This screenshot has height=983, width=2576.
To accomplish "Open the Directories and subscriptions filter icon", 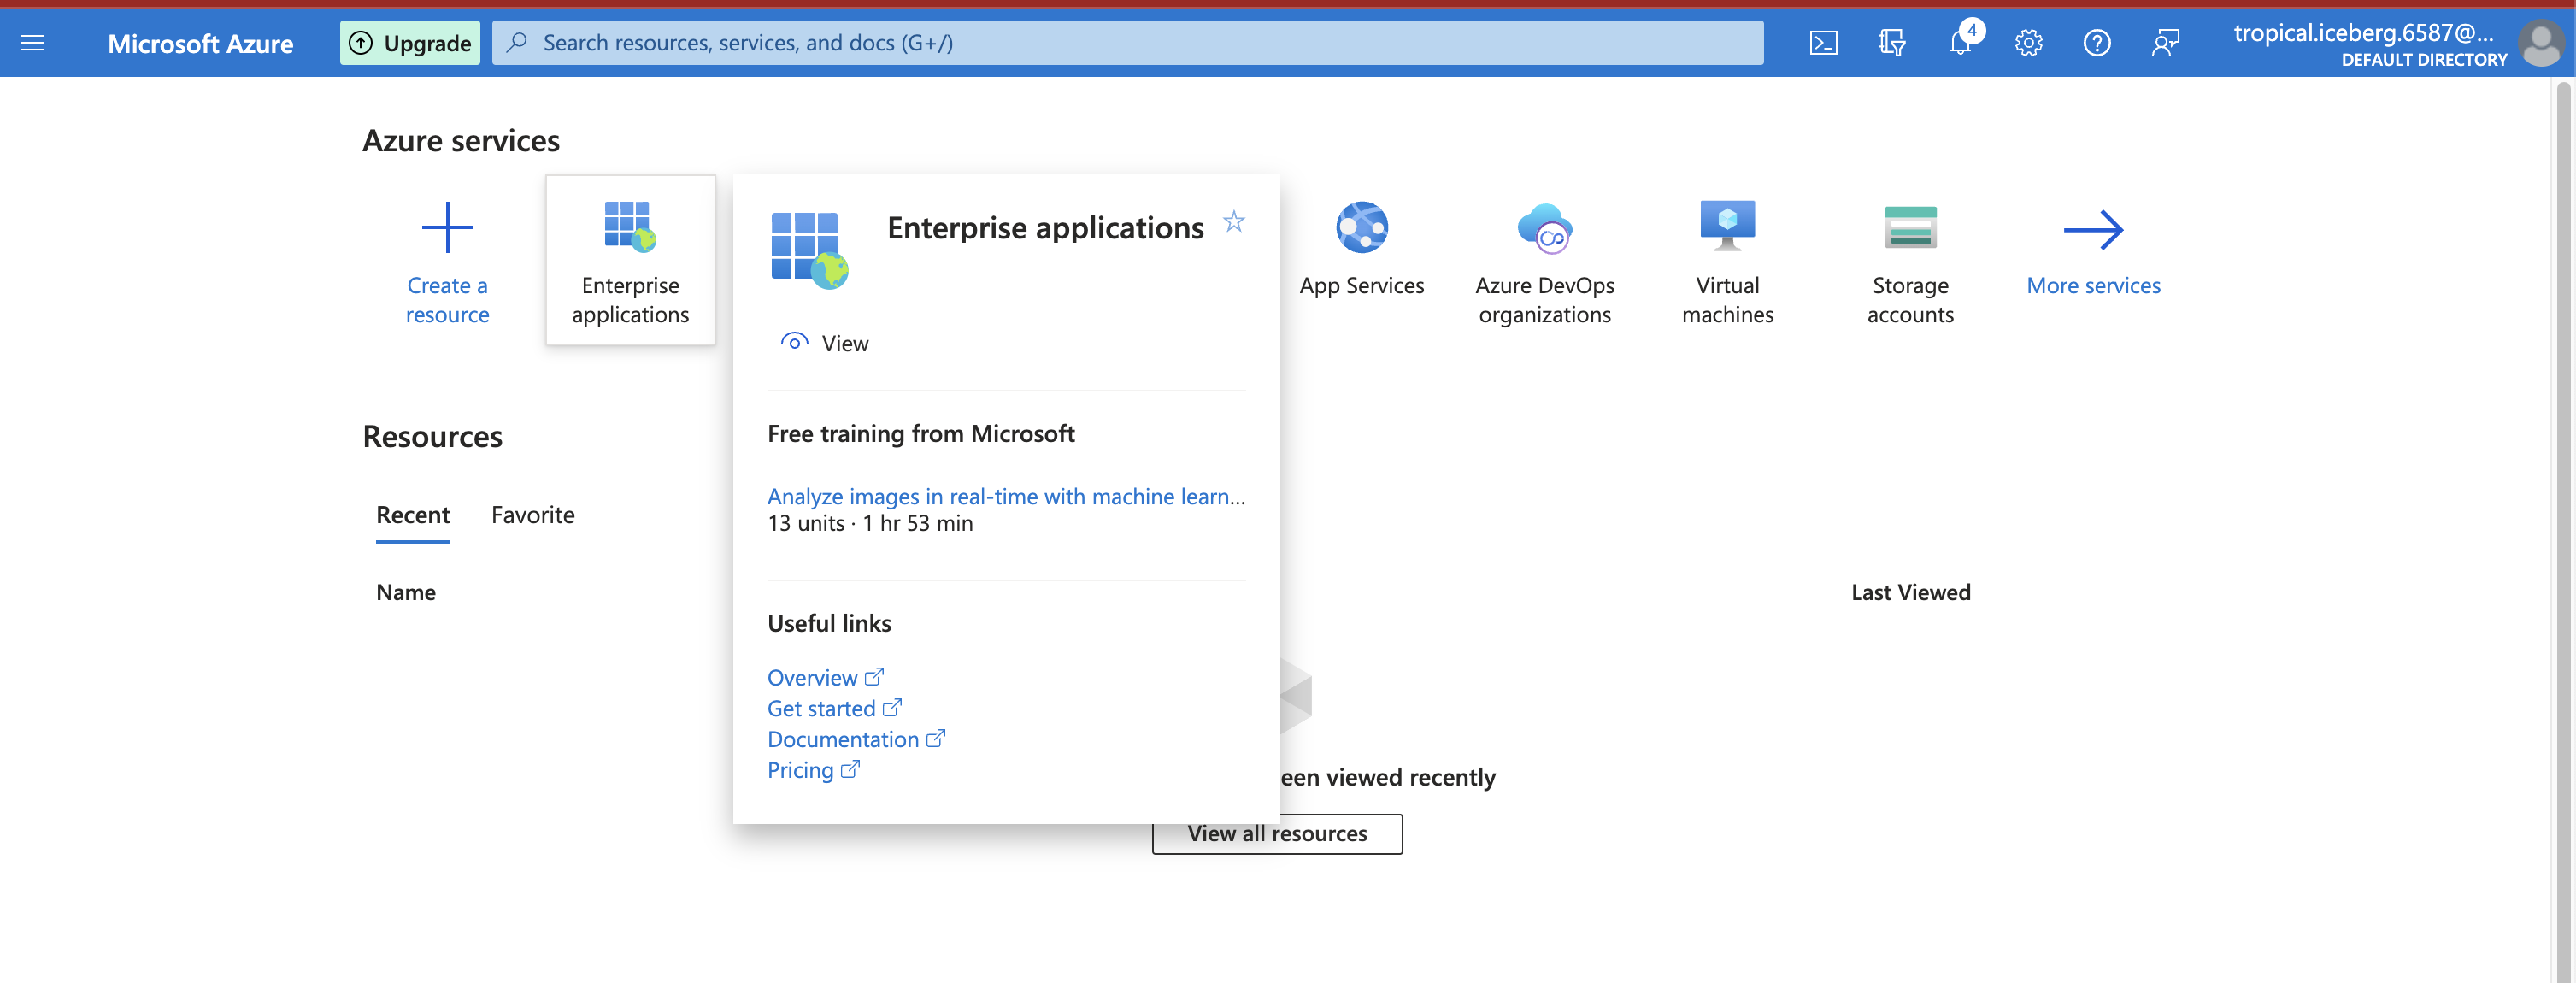I will click(x=1891, y=43).
